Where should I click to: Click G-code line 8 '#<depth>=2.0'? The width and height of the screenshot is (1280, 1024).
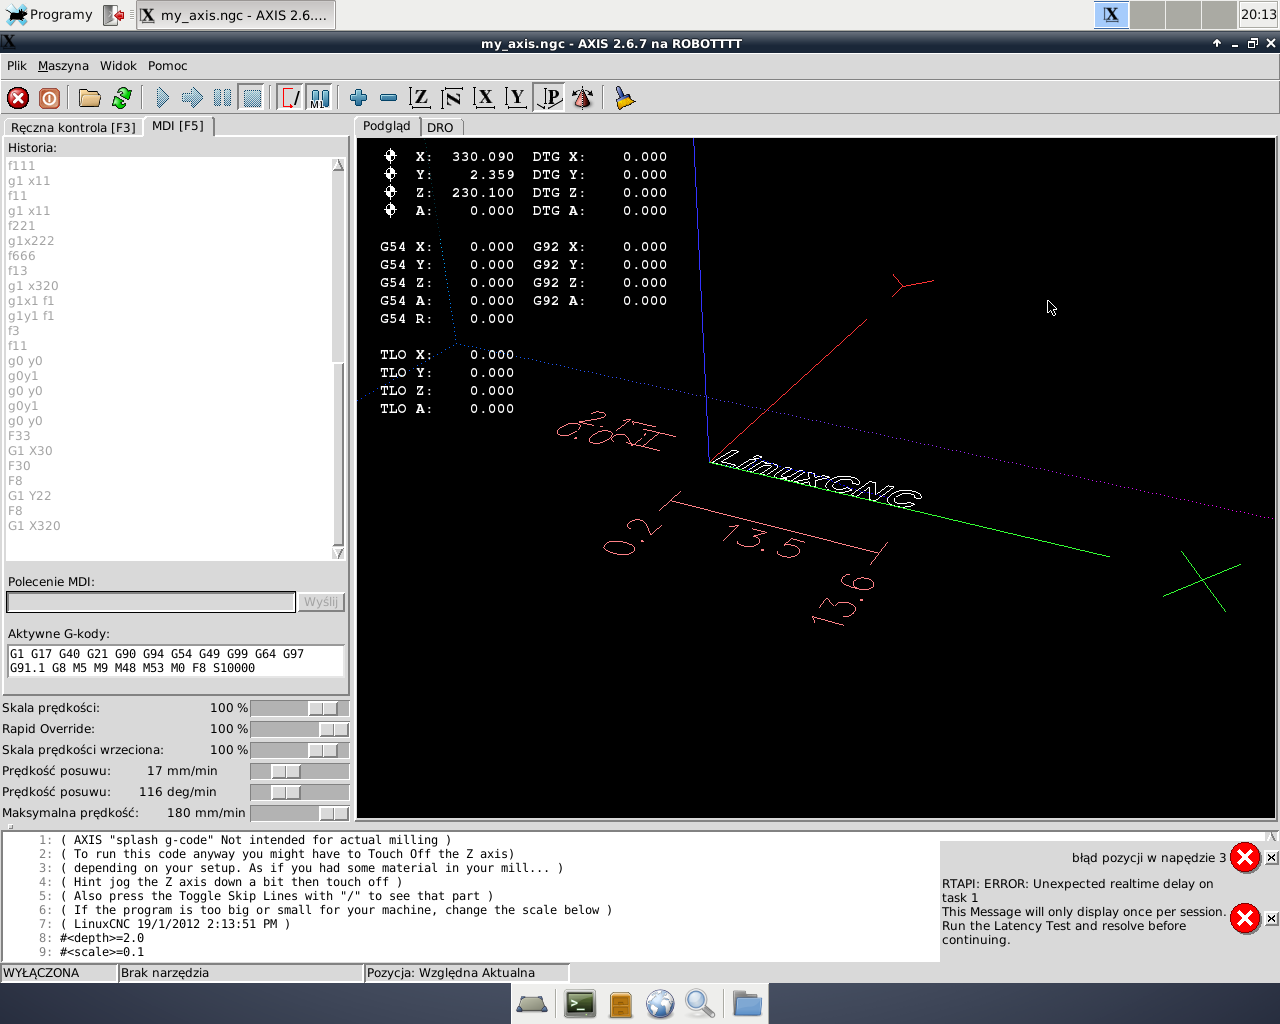[101, 938]
